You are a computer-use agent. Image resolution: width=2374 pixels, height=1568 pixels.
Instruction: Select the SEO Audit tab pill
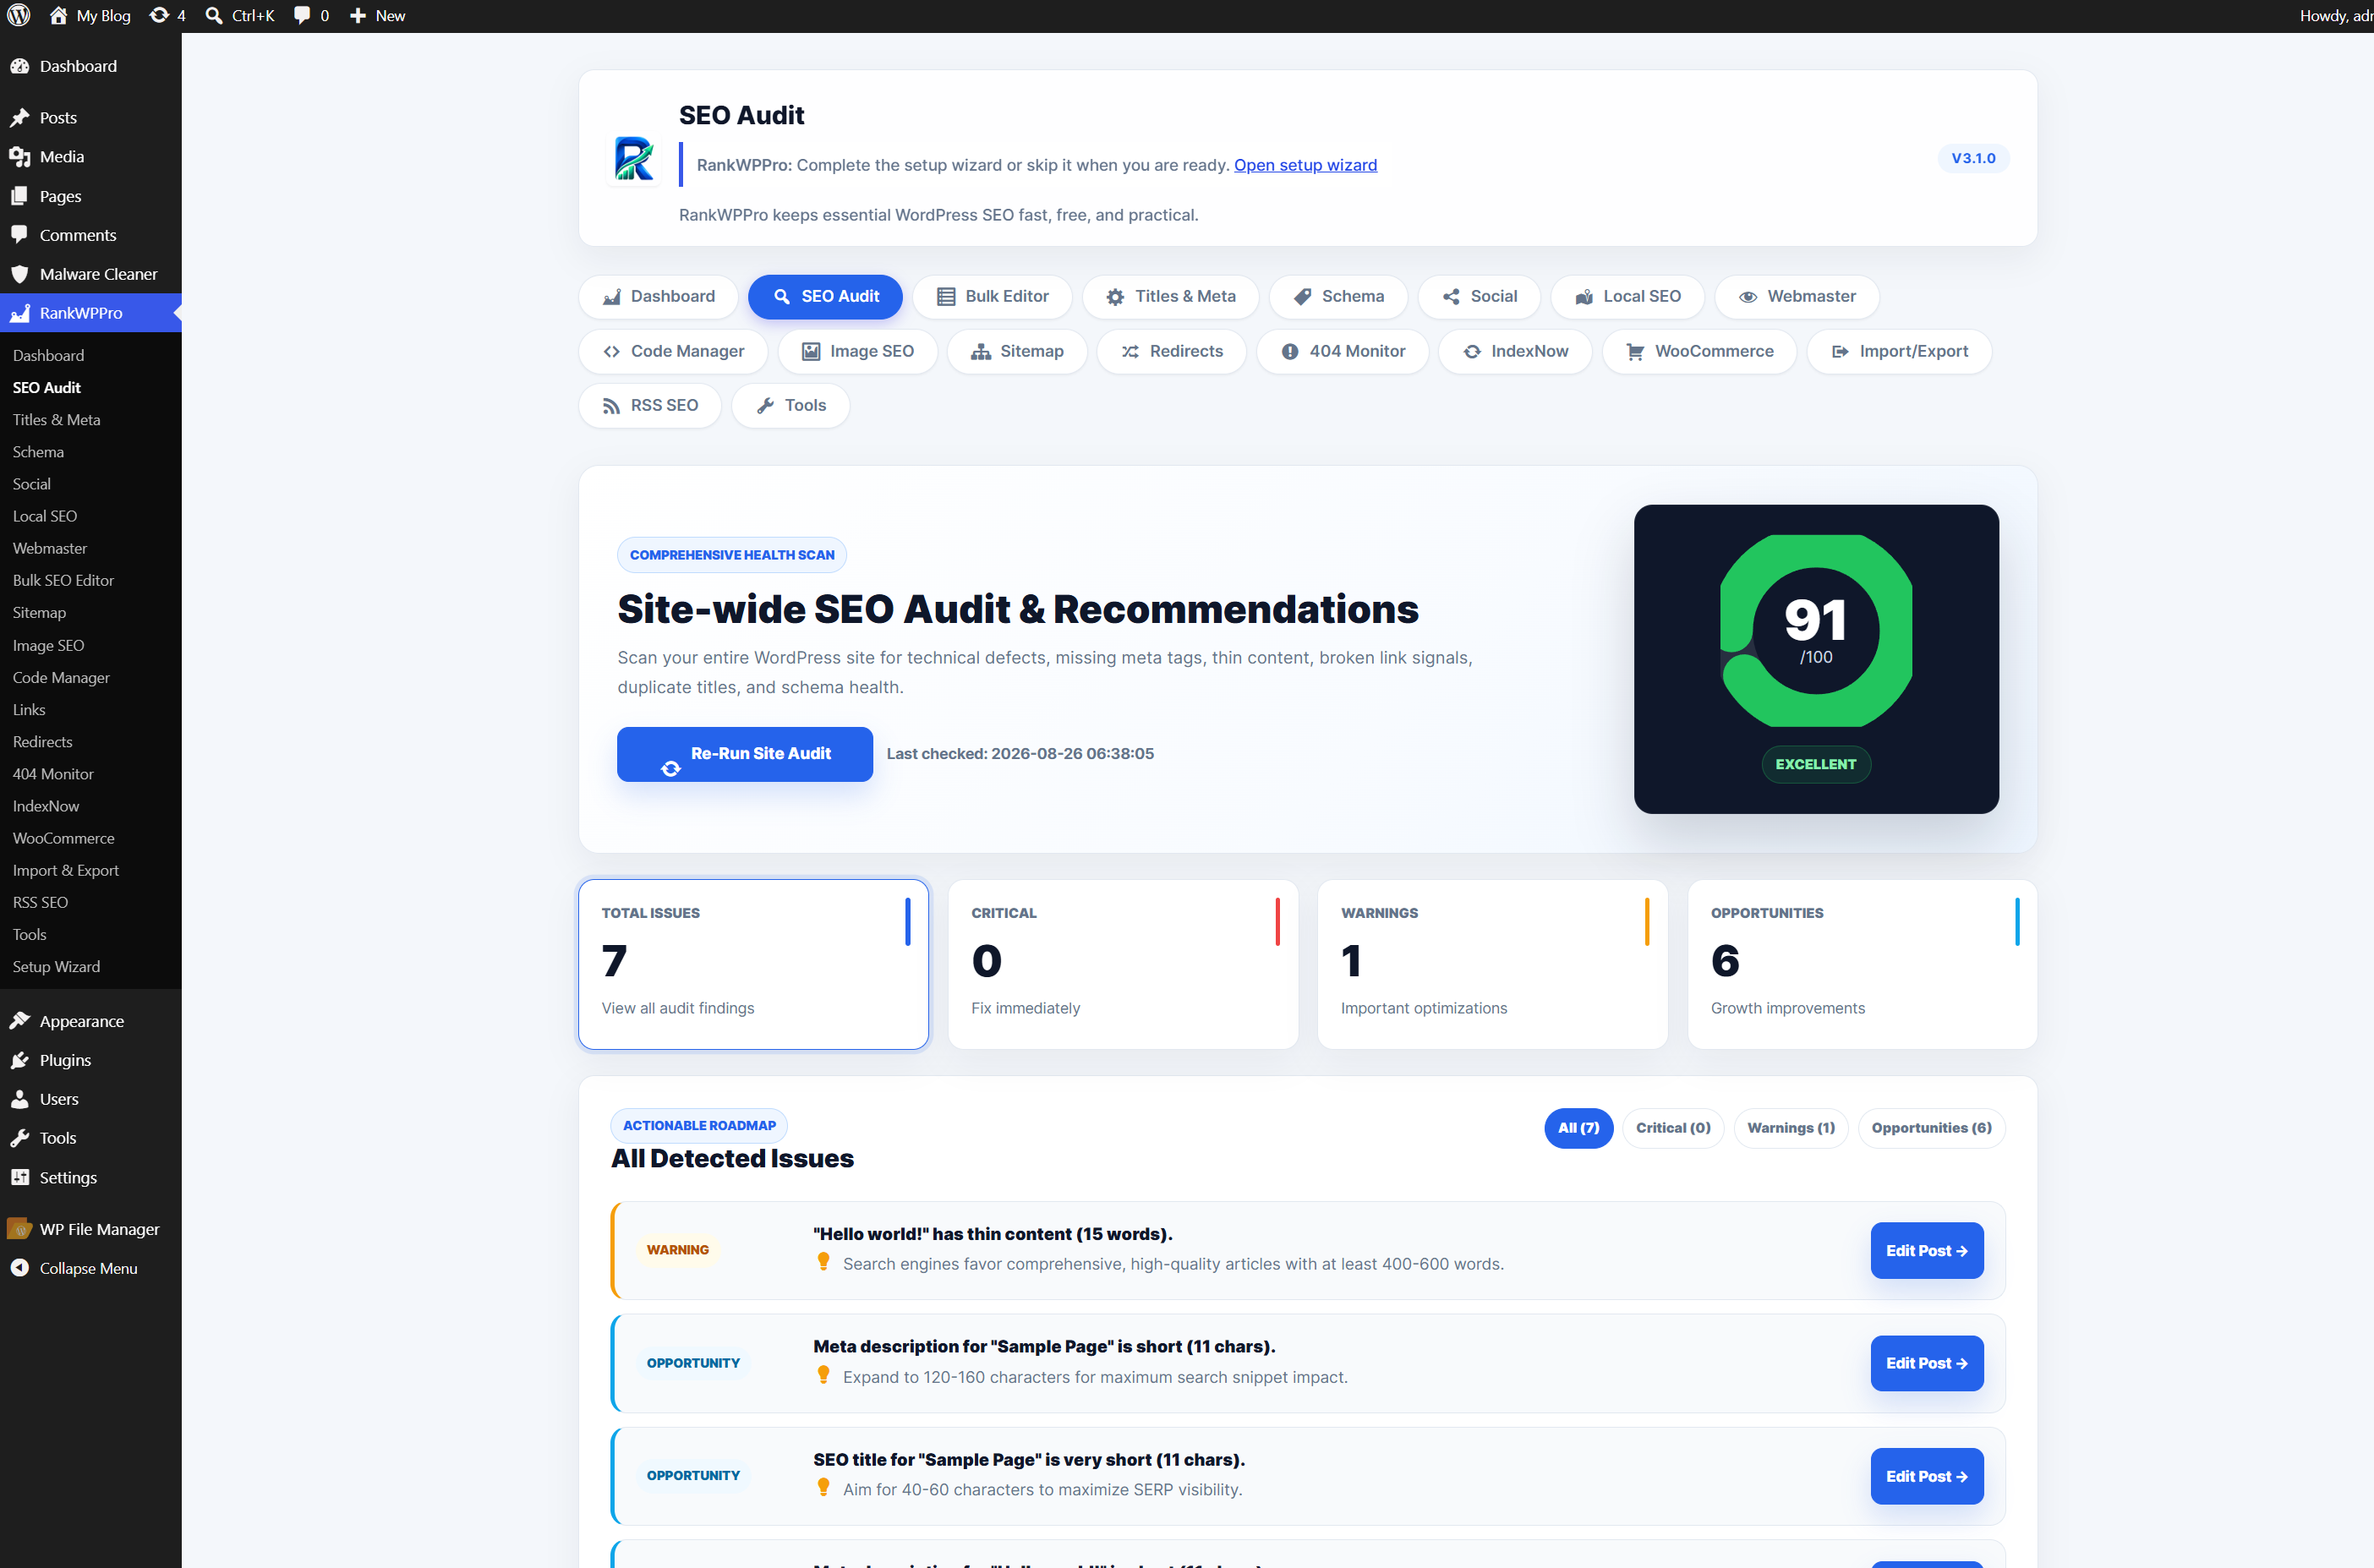pos(826,297)
